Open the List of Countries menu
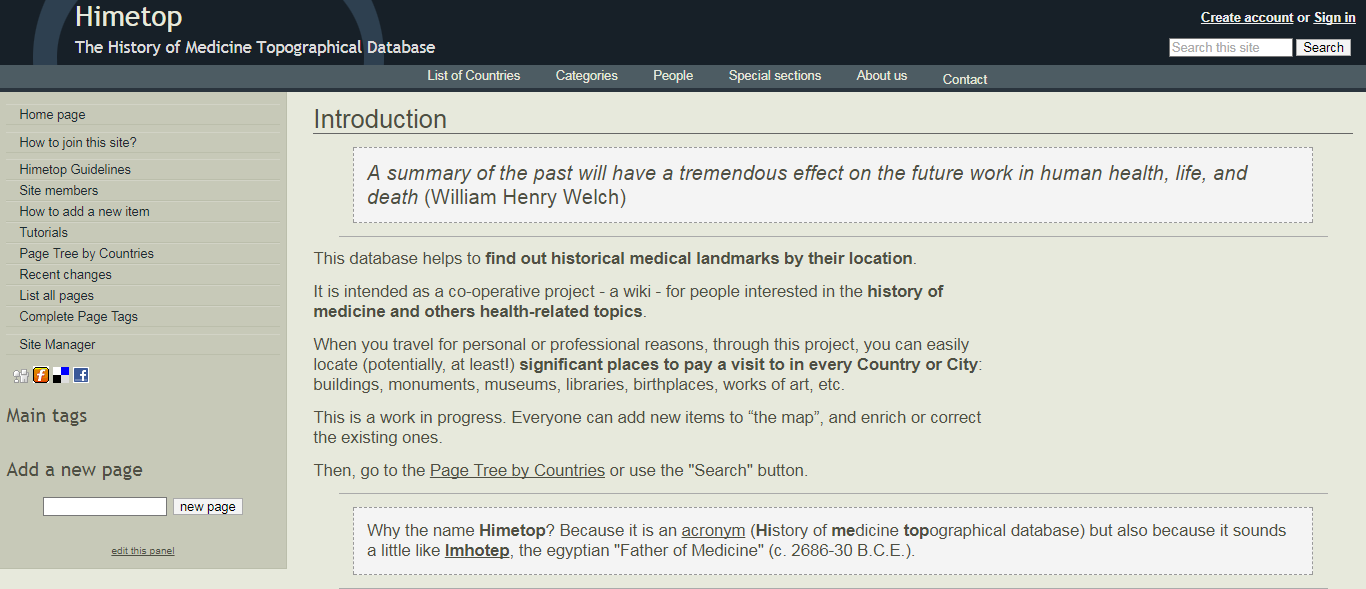 [x=474, y=76]
